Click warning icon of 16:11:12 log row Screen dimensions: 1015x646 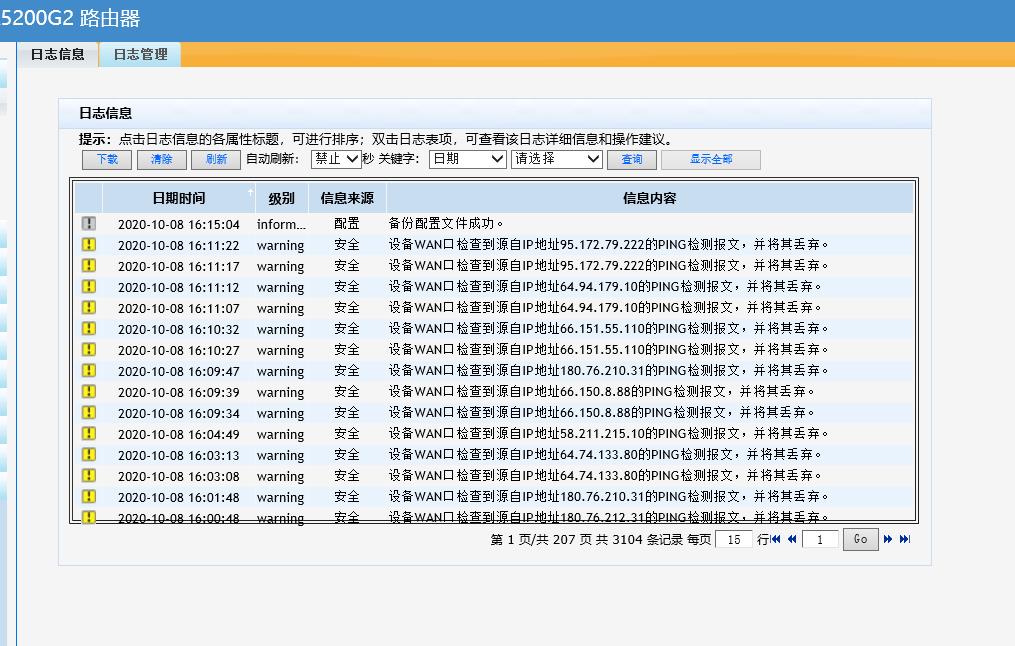[x=89, y=286]
